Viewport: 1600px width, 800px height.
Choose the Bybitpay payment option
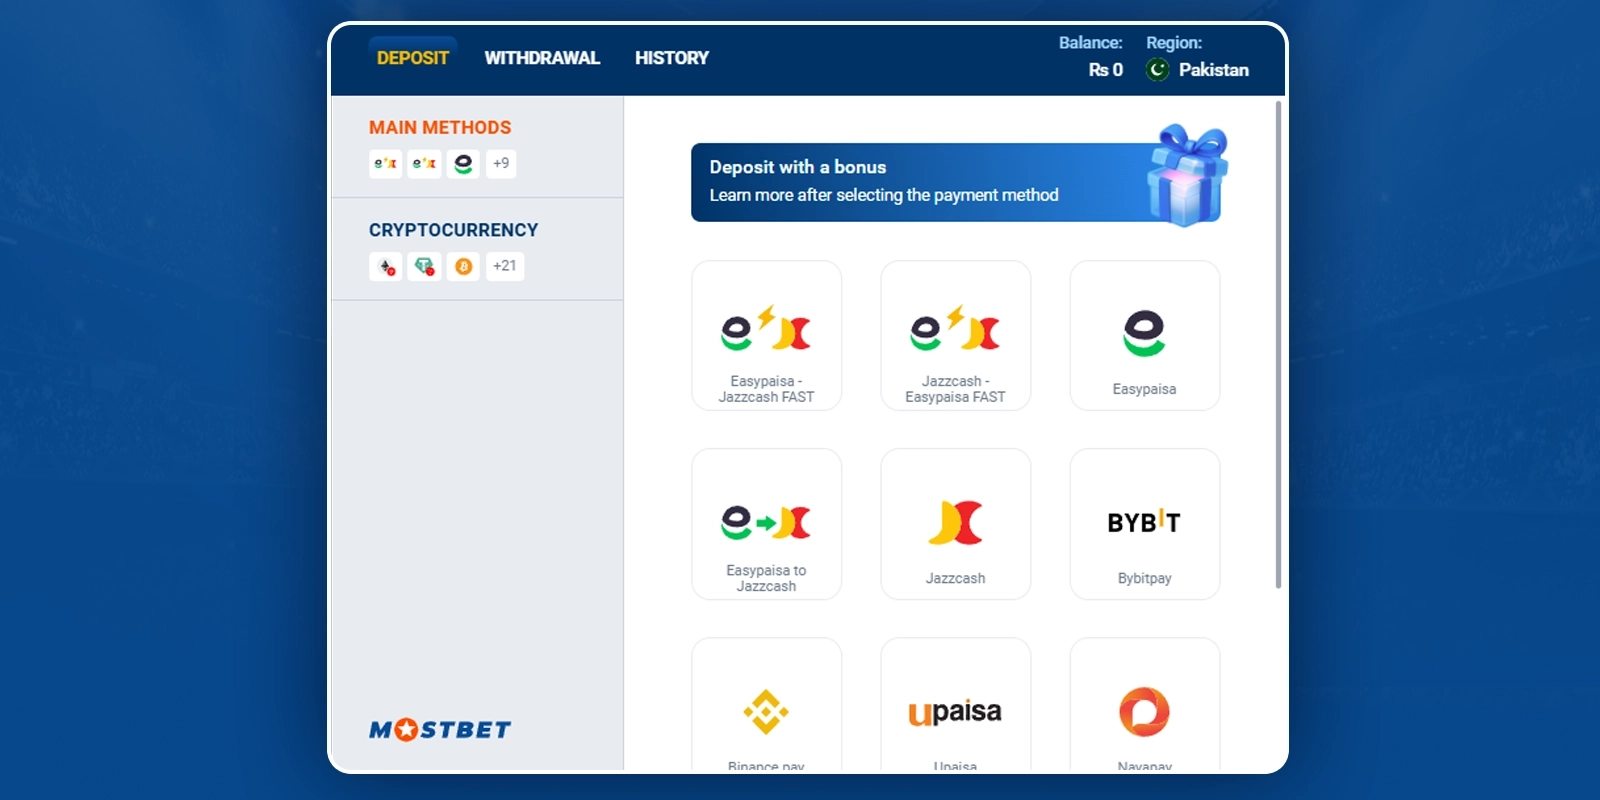click(x=1145, y=524)
